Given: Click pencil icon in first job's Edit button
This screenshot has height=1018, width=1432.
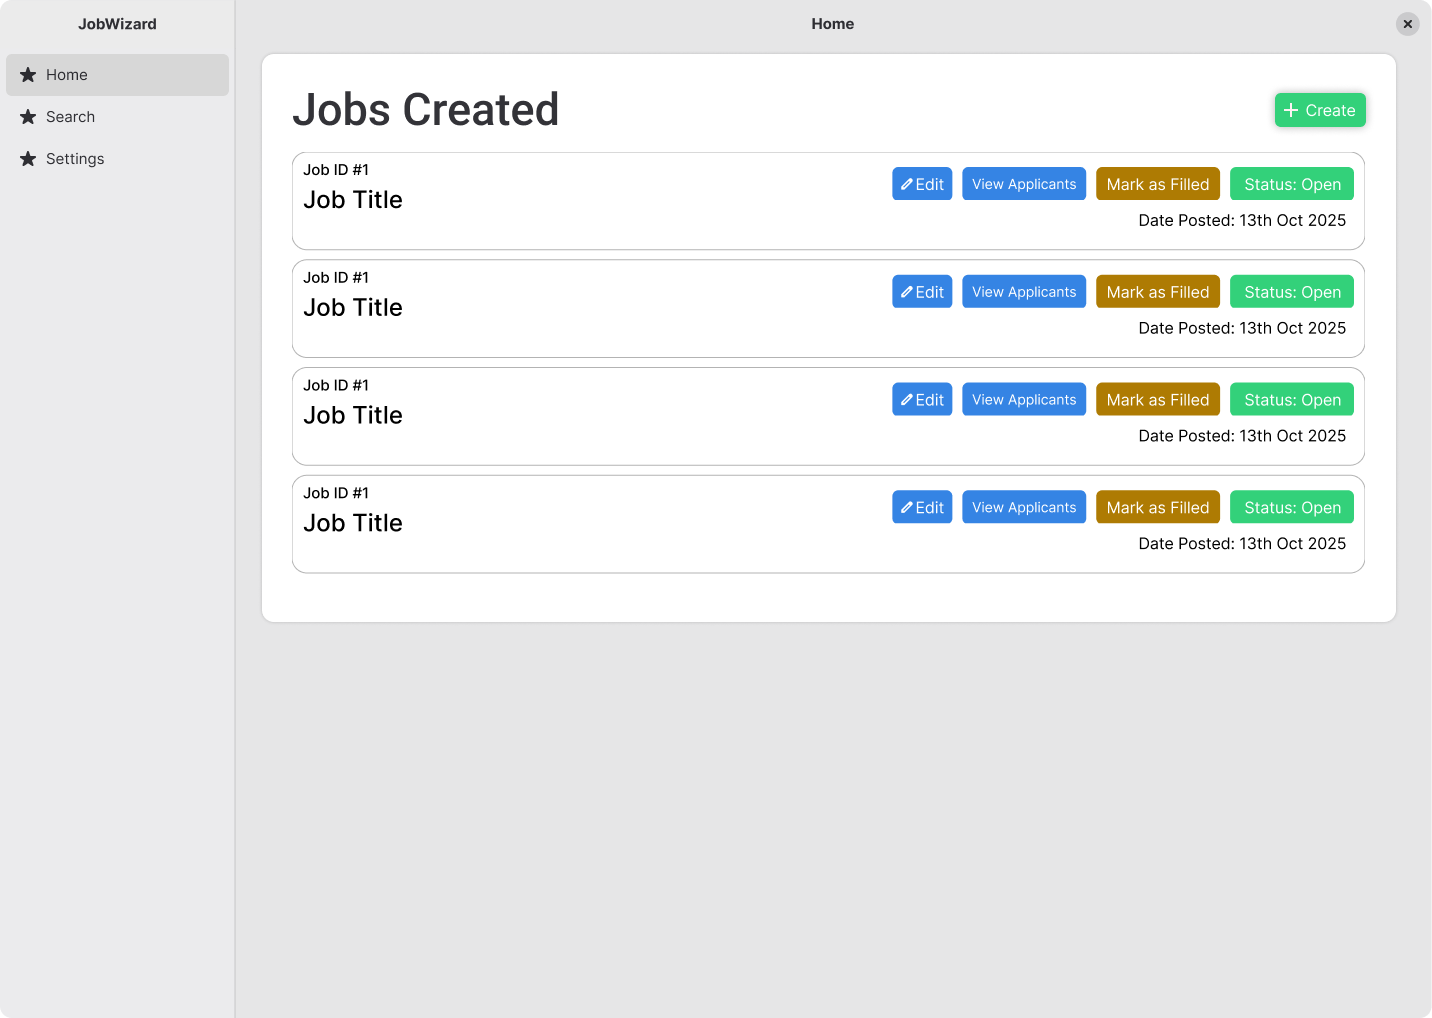Looking at the screenshot, I should pyautogui.click(x=907, y=184).
